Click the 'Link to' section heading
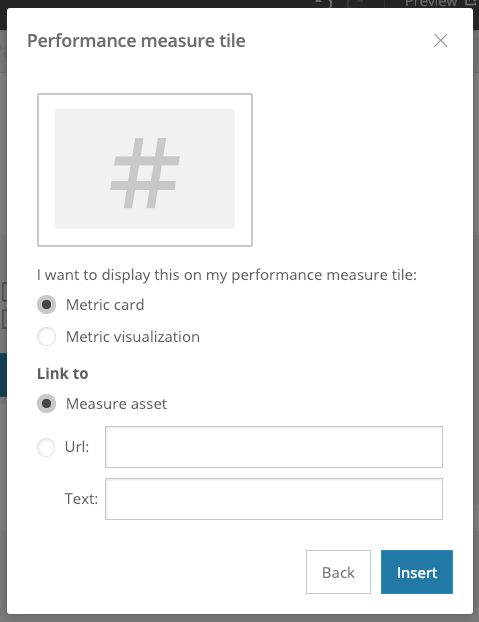479x622 pixels. point(63,374)
